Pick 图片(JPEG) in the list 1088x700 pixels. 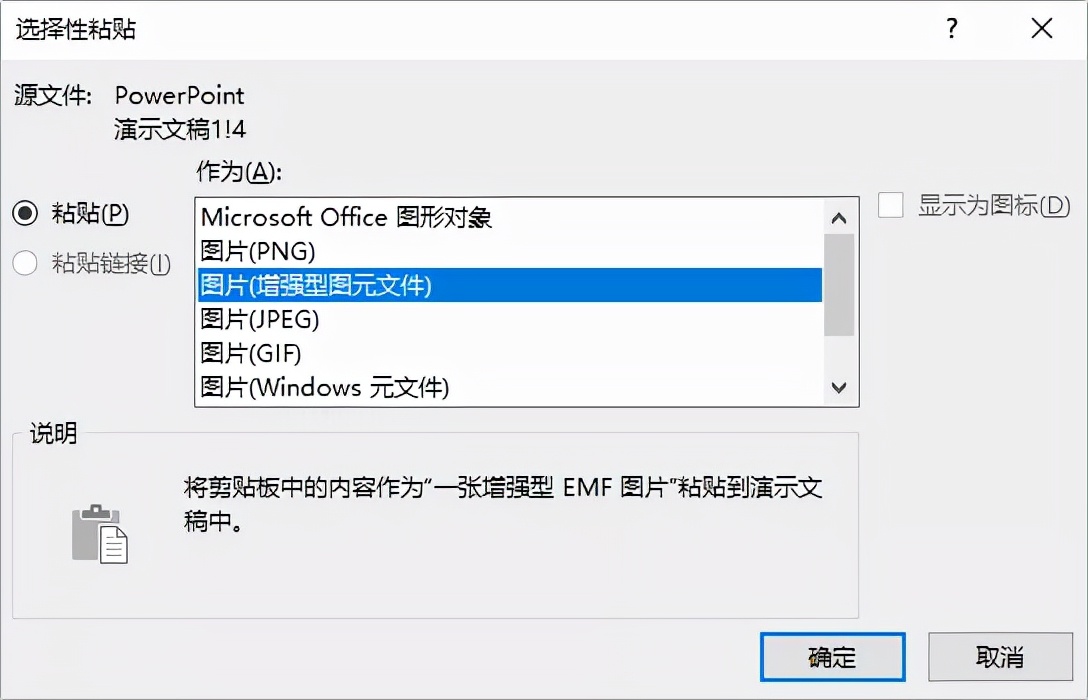(x=509, y=319)
